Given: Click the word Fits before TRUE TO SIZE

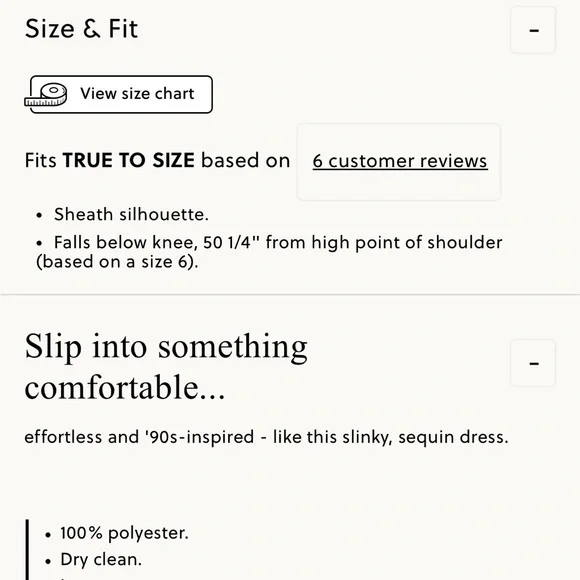Looking at the screenshot, I should coord(41,161).
